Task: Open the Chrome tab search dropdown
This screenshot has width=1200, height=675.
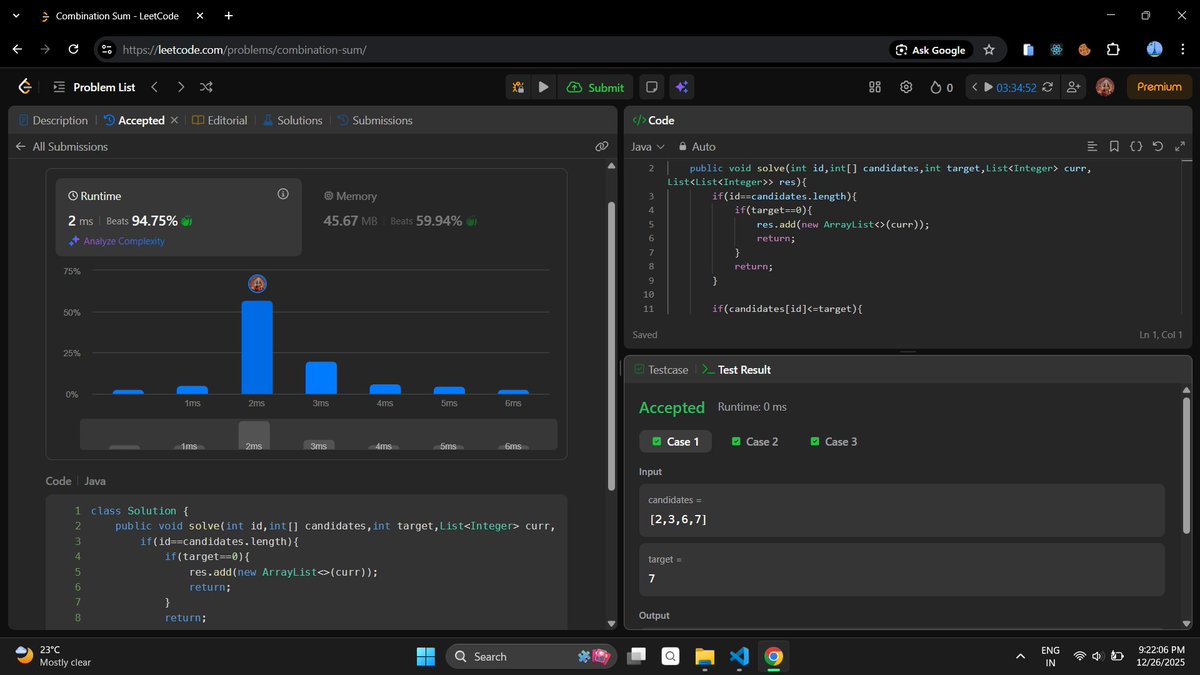Action: (x=15, y=16)
